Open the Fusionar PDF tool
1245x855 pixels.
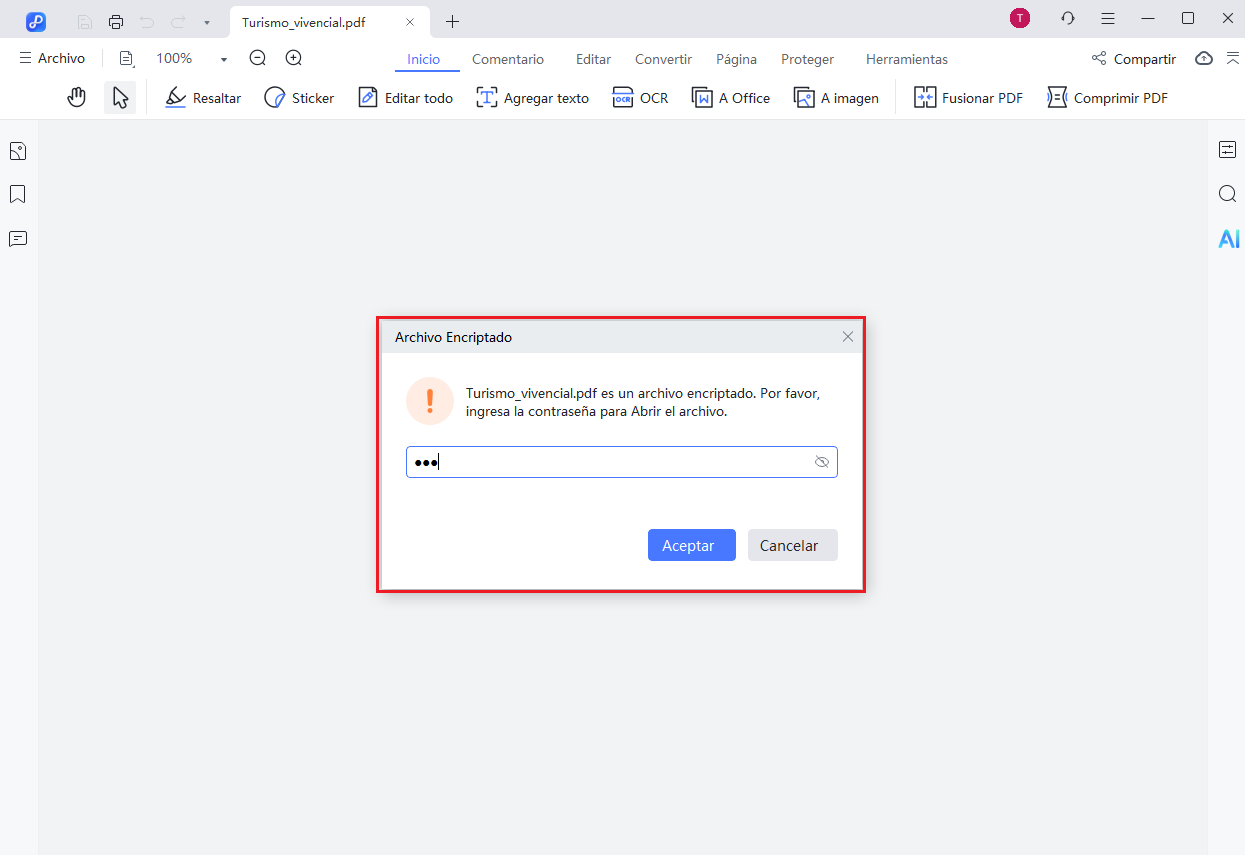[x=966, y=97]
